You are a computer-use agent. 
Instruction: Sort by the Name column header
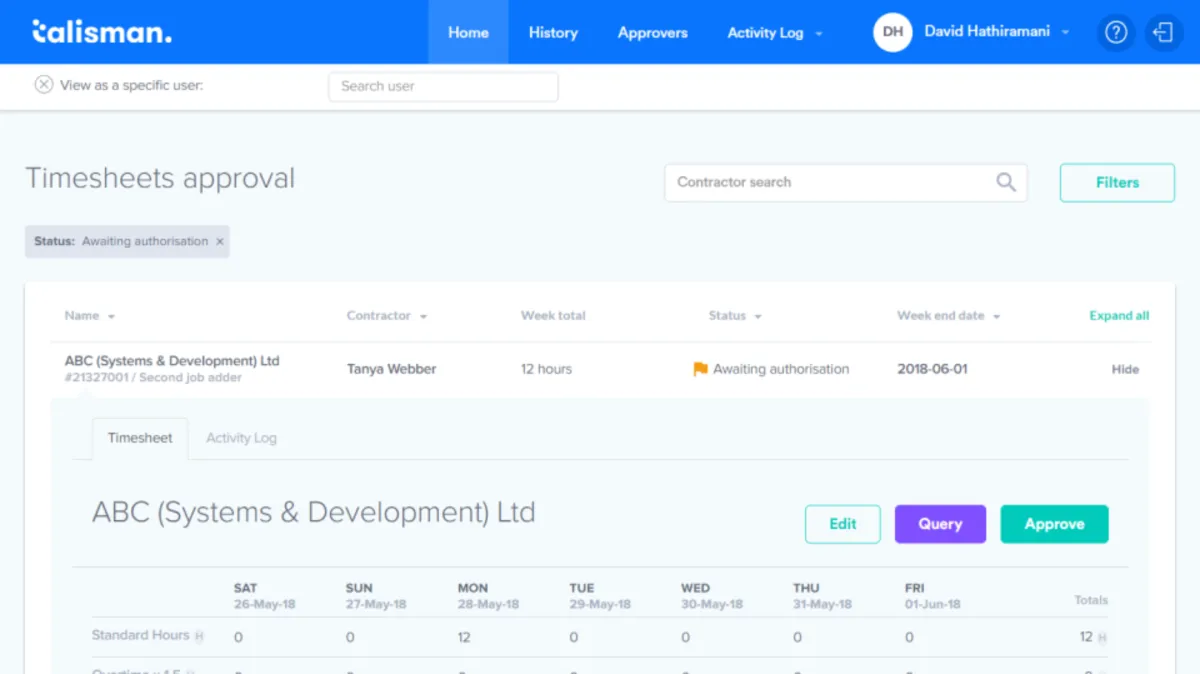(x=89, y=316)
